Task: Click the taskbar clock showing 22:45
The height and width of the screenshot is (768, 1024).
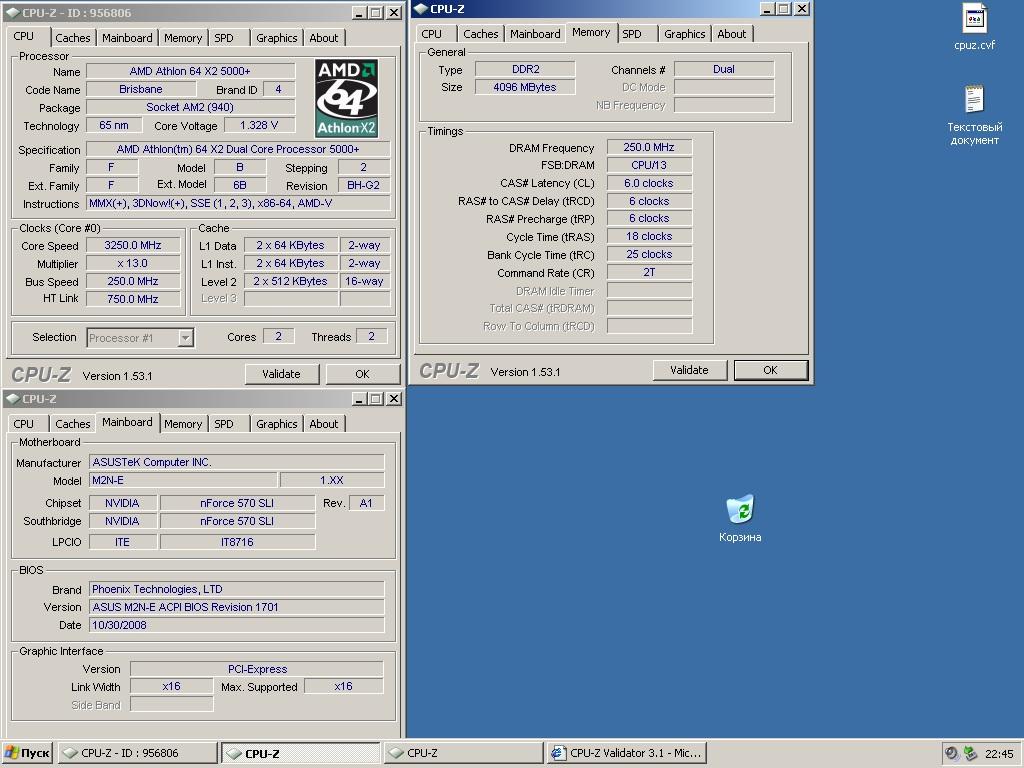Action: [x=999, y=754]
